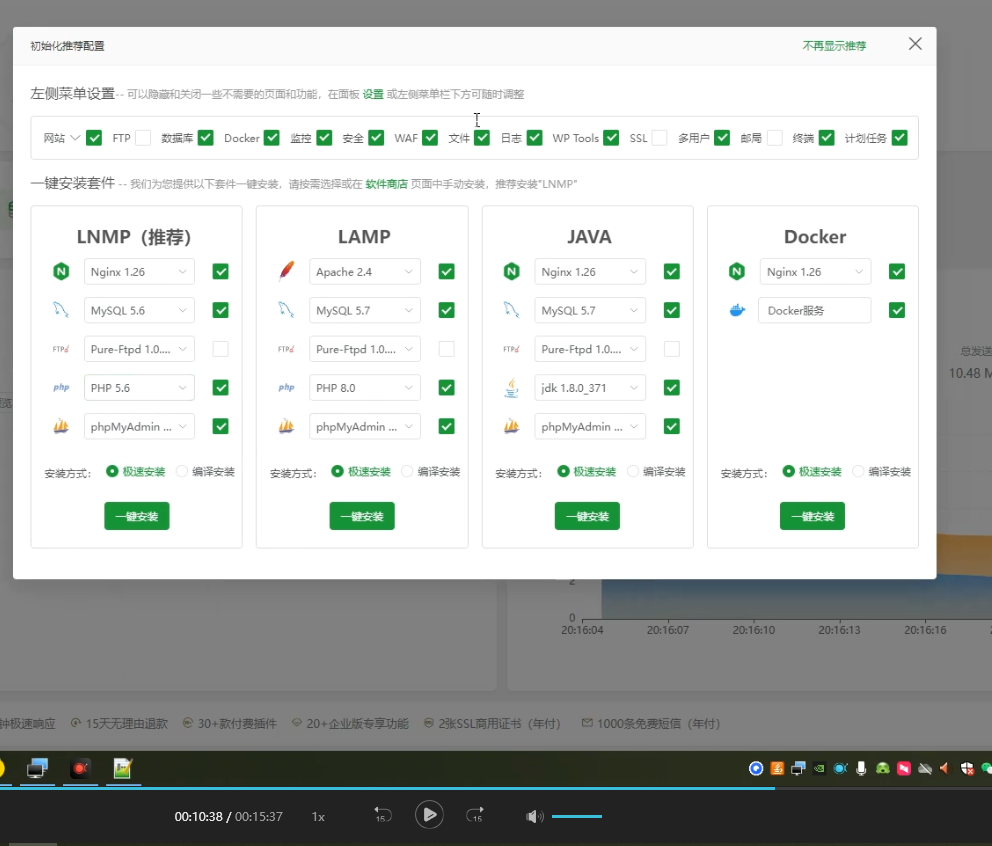Uncheck the 网站 menu checkbox
The image size is (992, 846).
tap(94, 138)
